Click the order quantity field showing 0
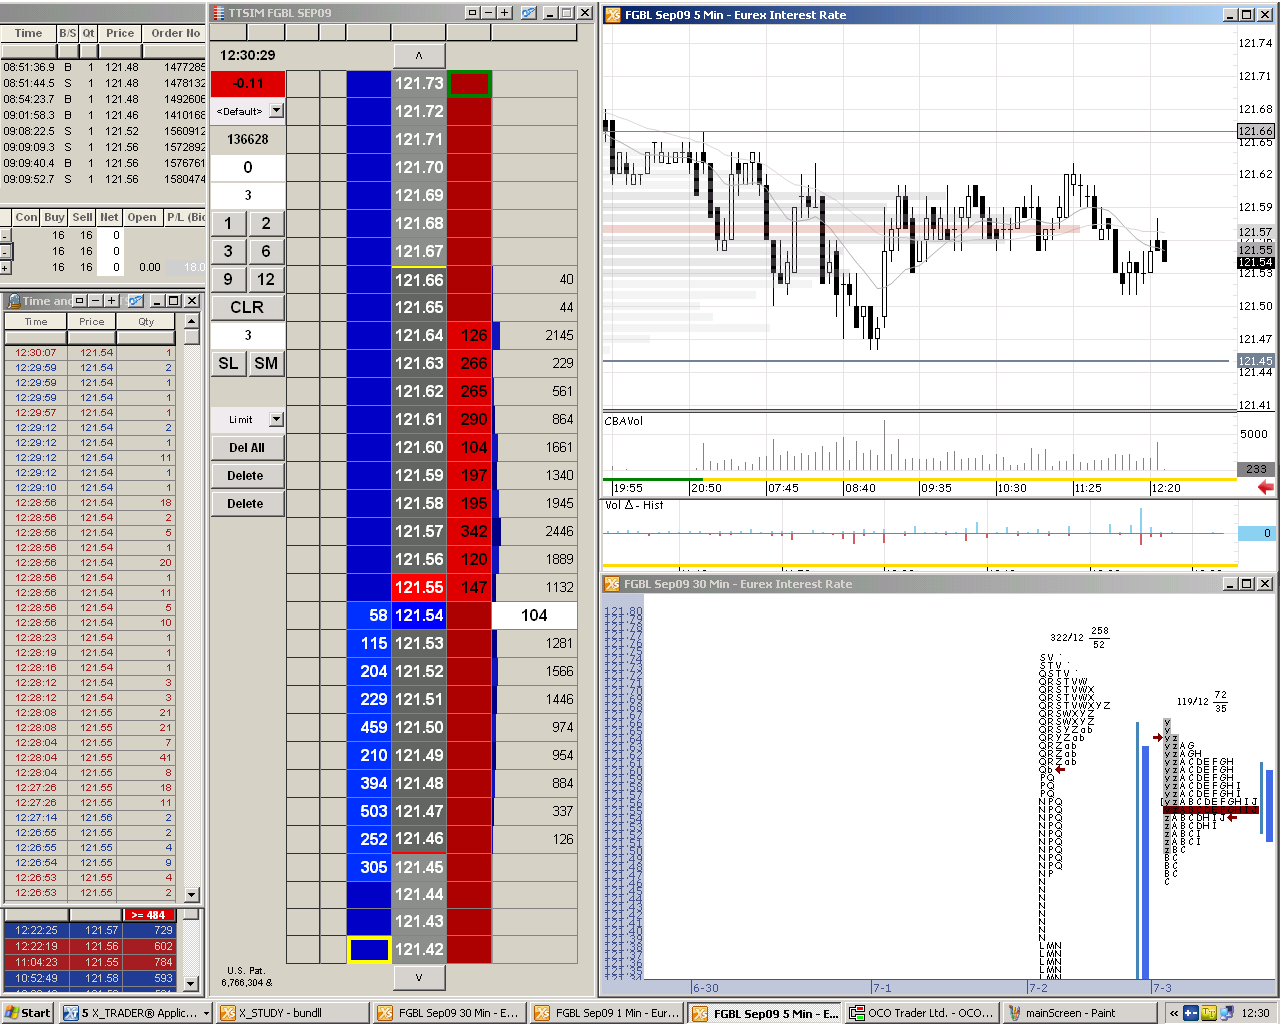 click(x=248, y=167)
